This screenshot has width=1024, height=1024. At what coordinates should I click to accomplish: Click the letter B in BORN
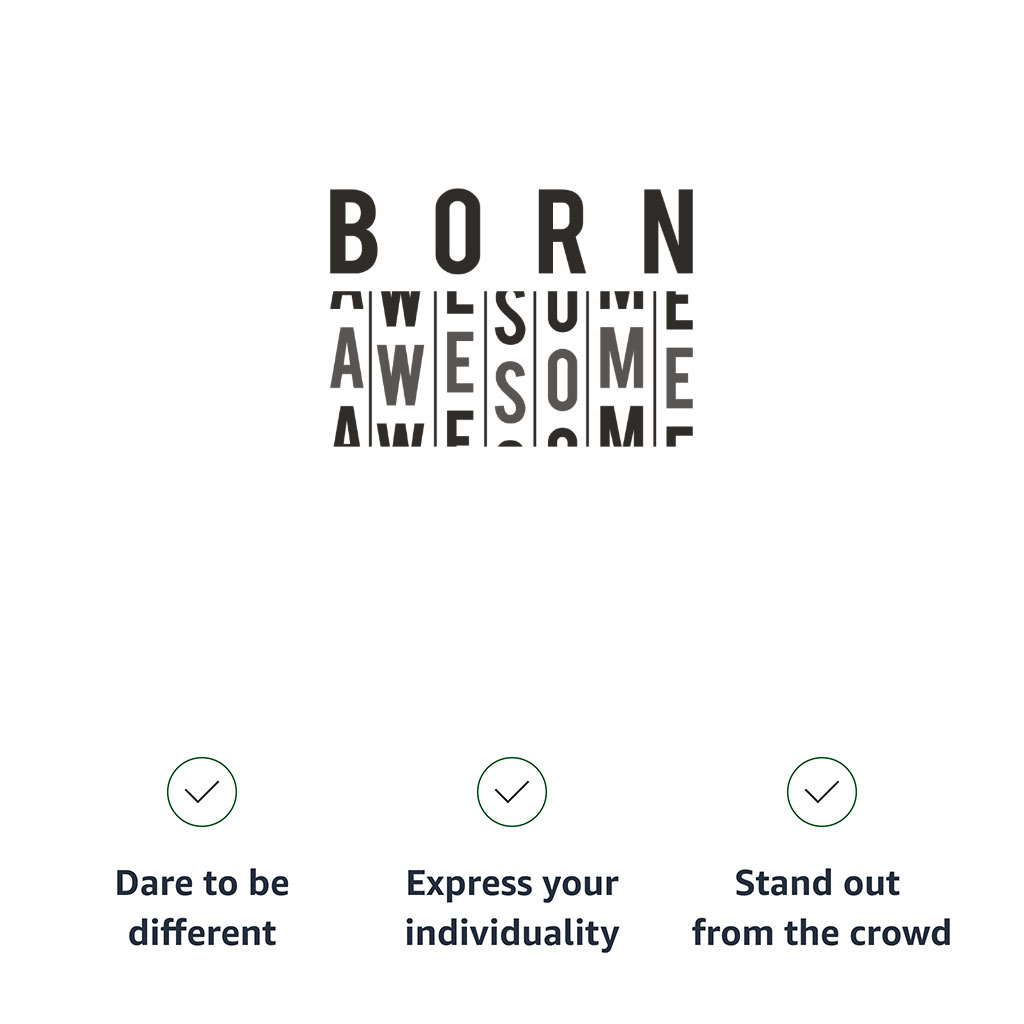(x=353, y=232)
